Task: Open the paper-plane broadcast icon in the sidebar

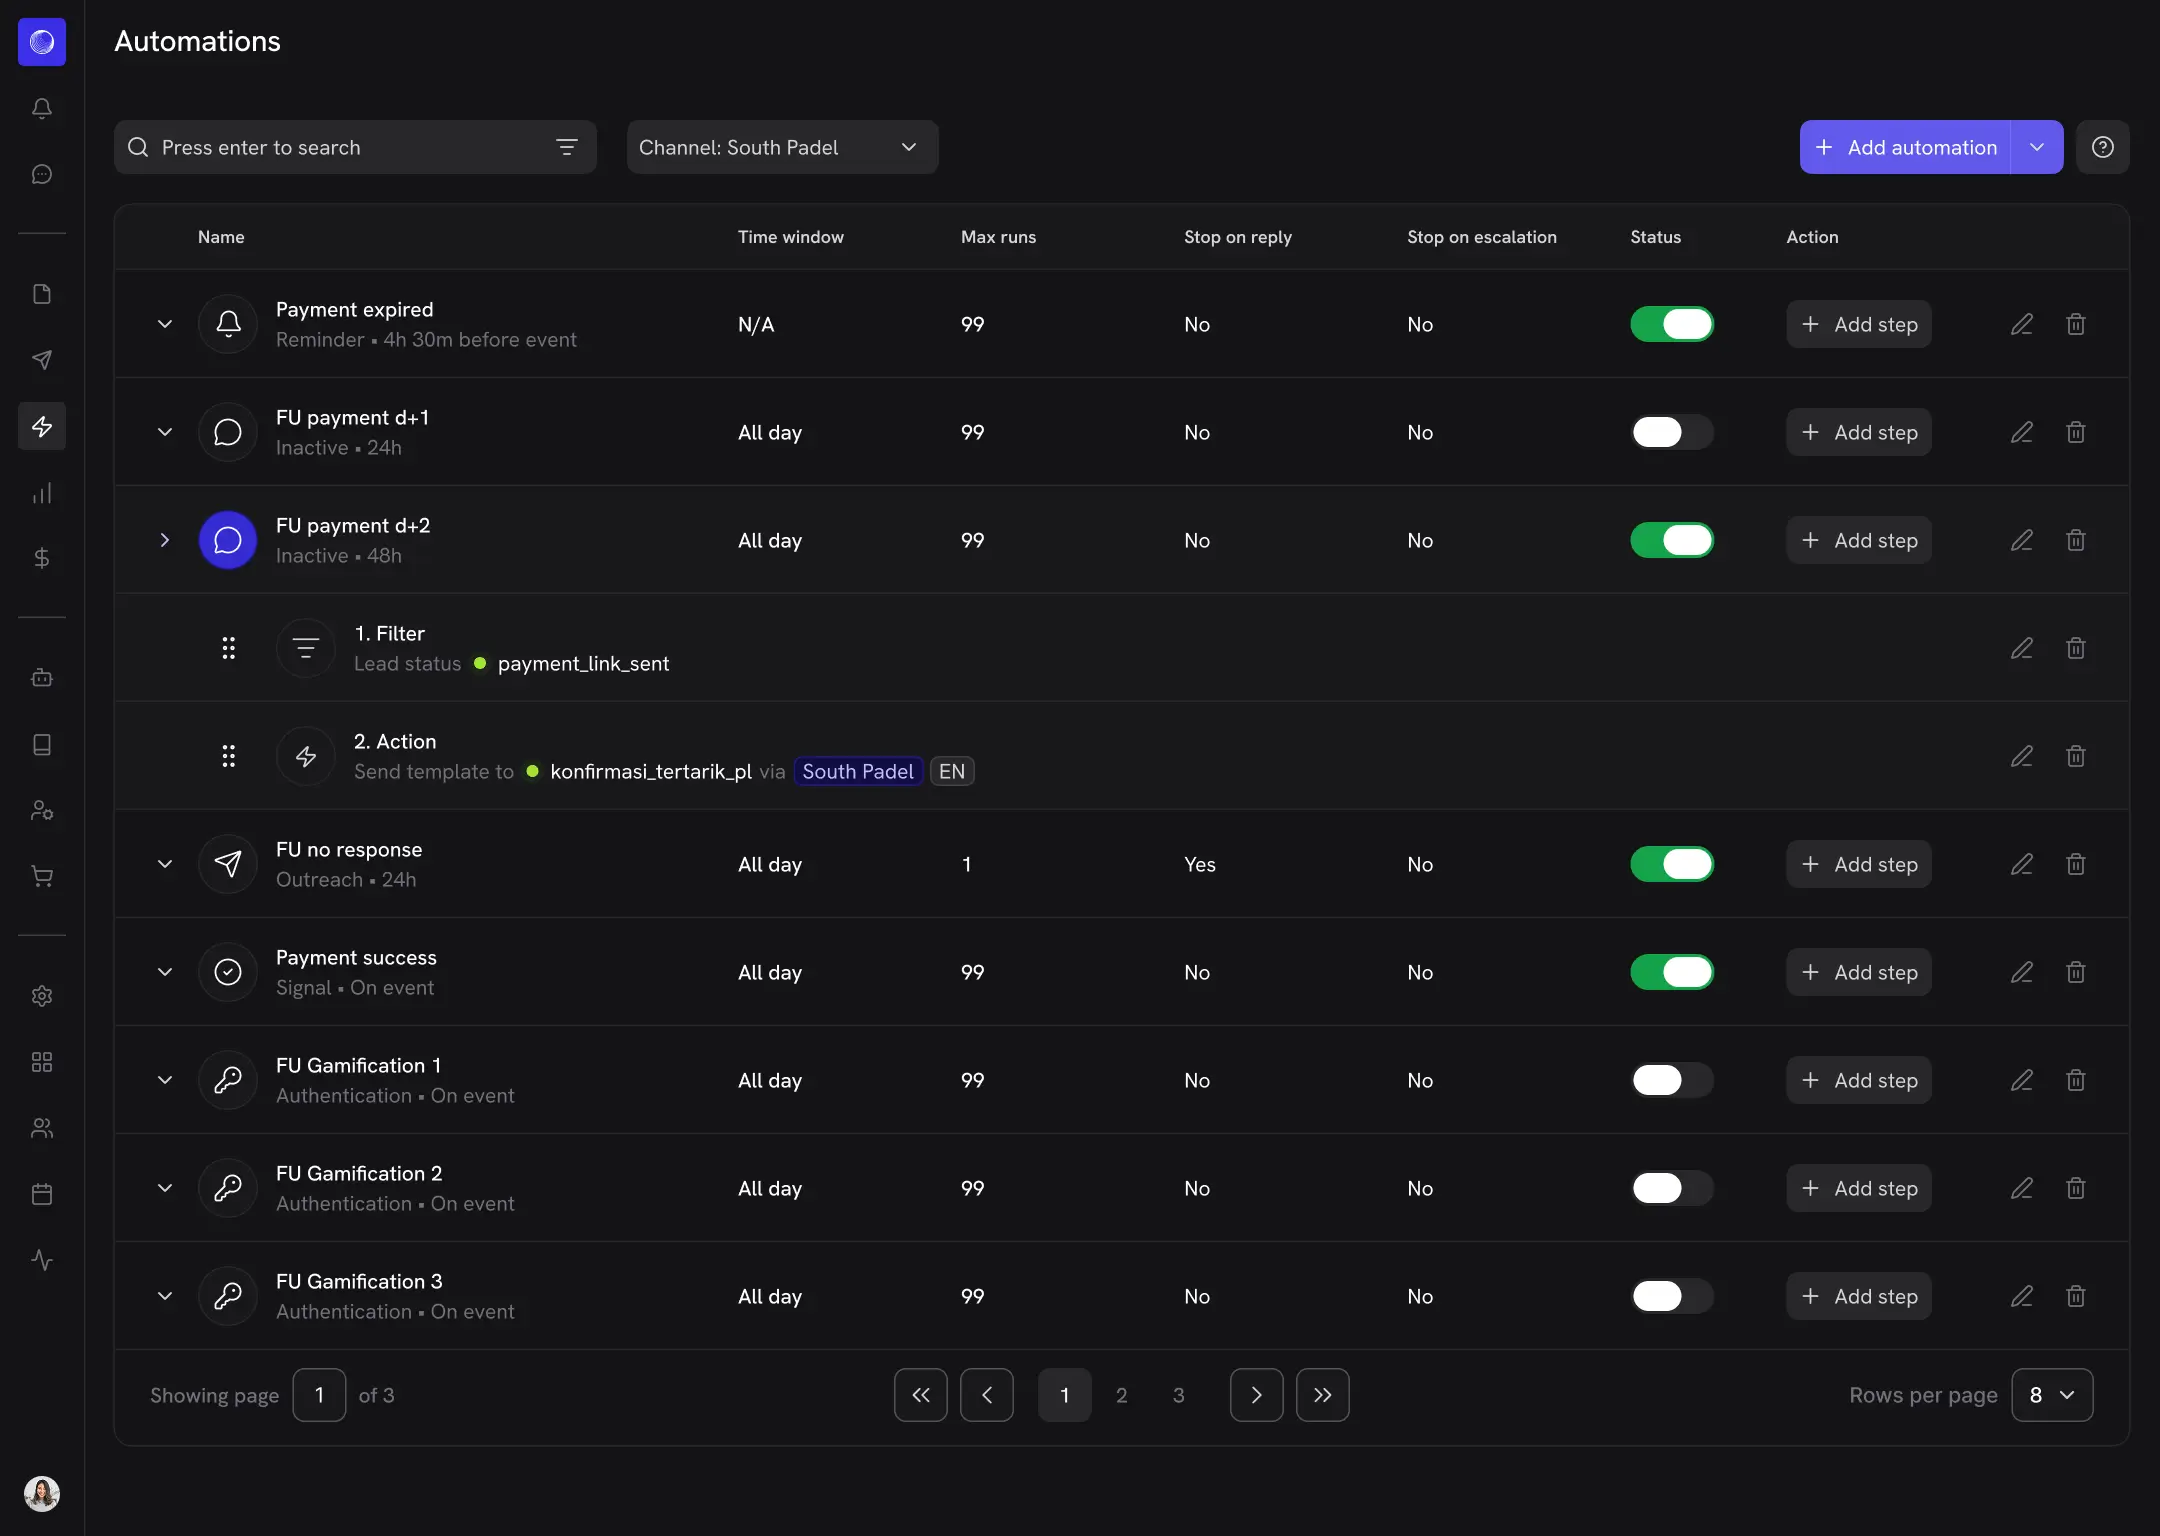Action: [42, 360]
